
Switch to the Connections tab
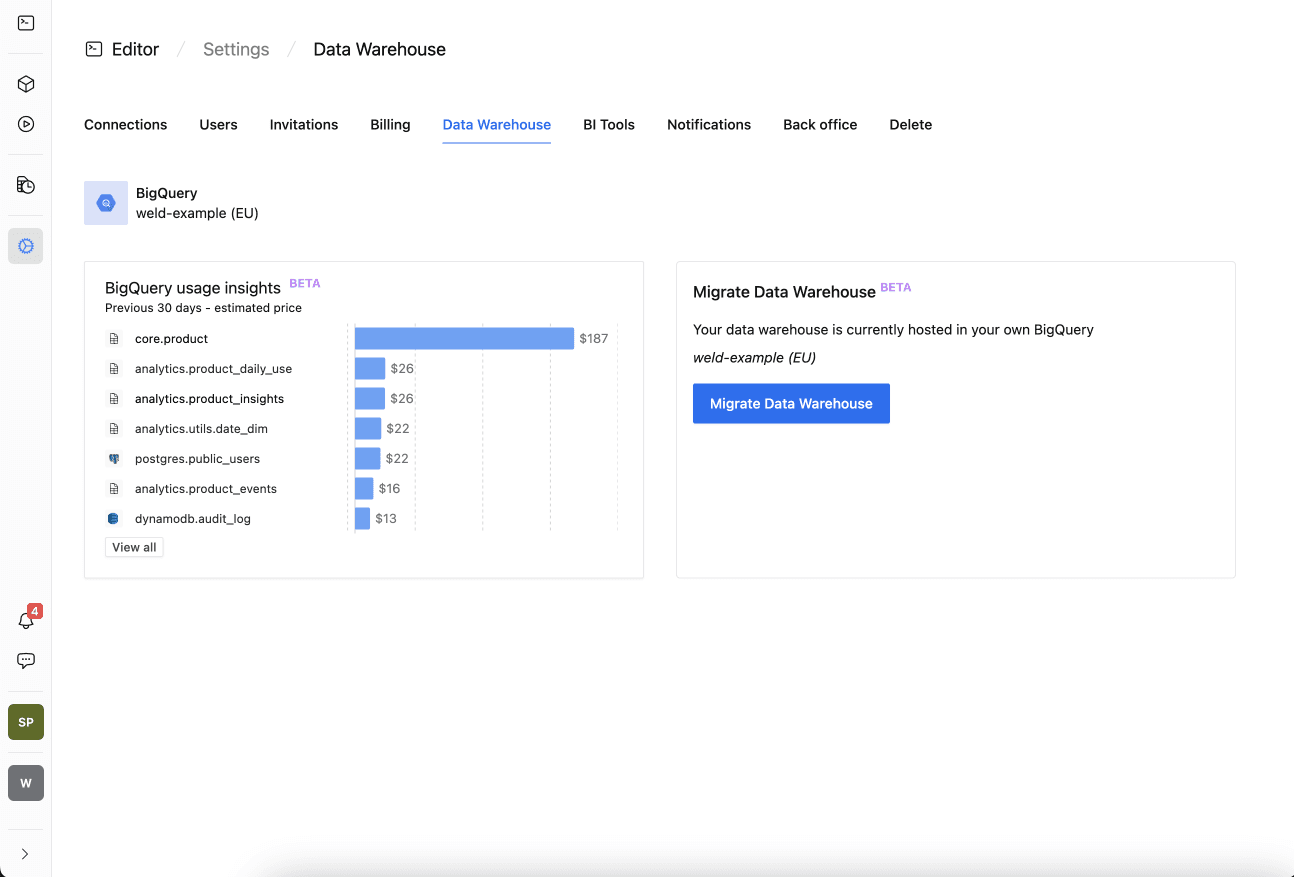(x=125, y=125)
